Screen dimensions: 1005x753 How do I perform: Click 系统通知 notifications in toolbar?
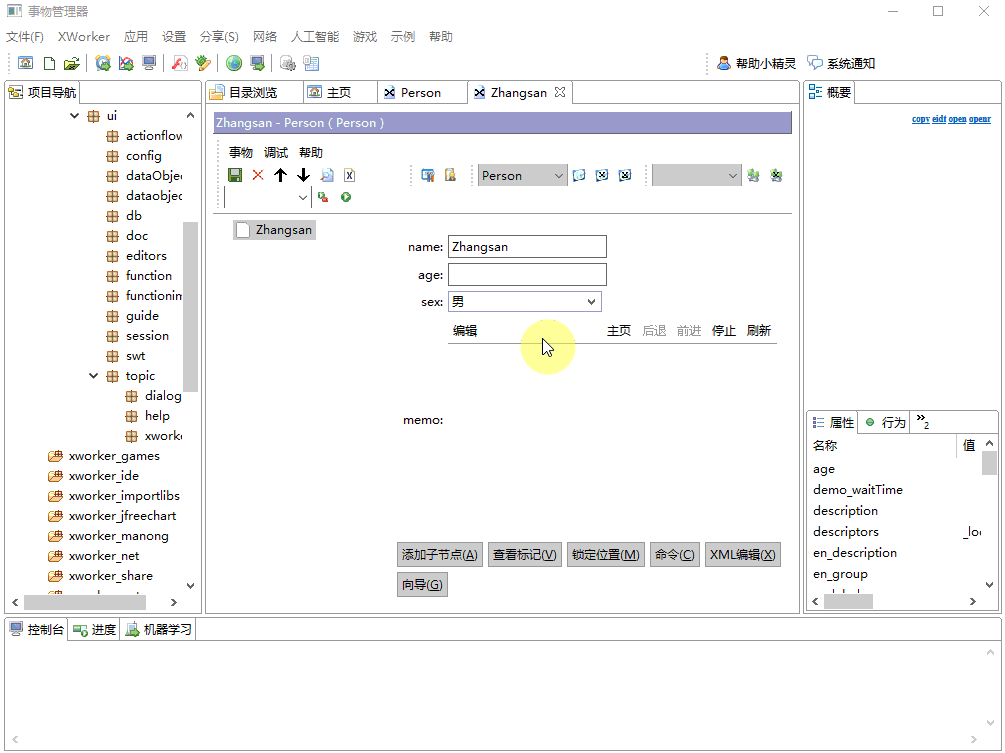pyautogui.click(x=841, y=63)
